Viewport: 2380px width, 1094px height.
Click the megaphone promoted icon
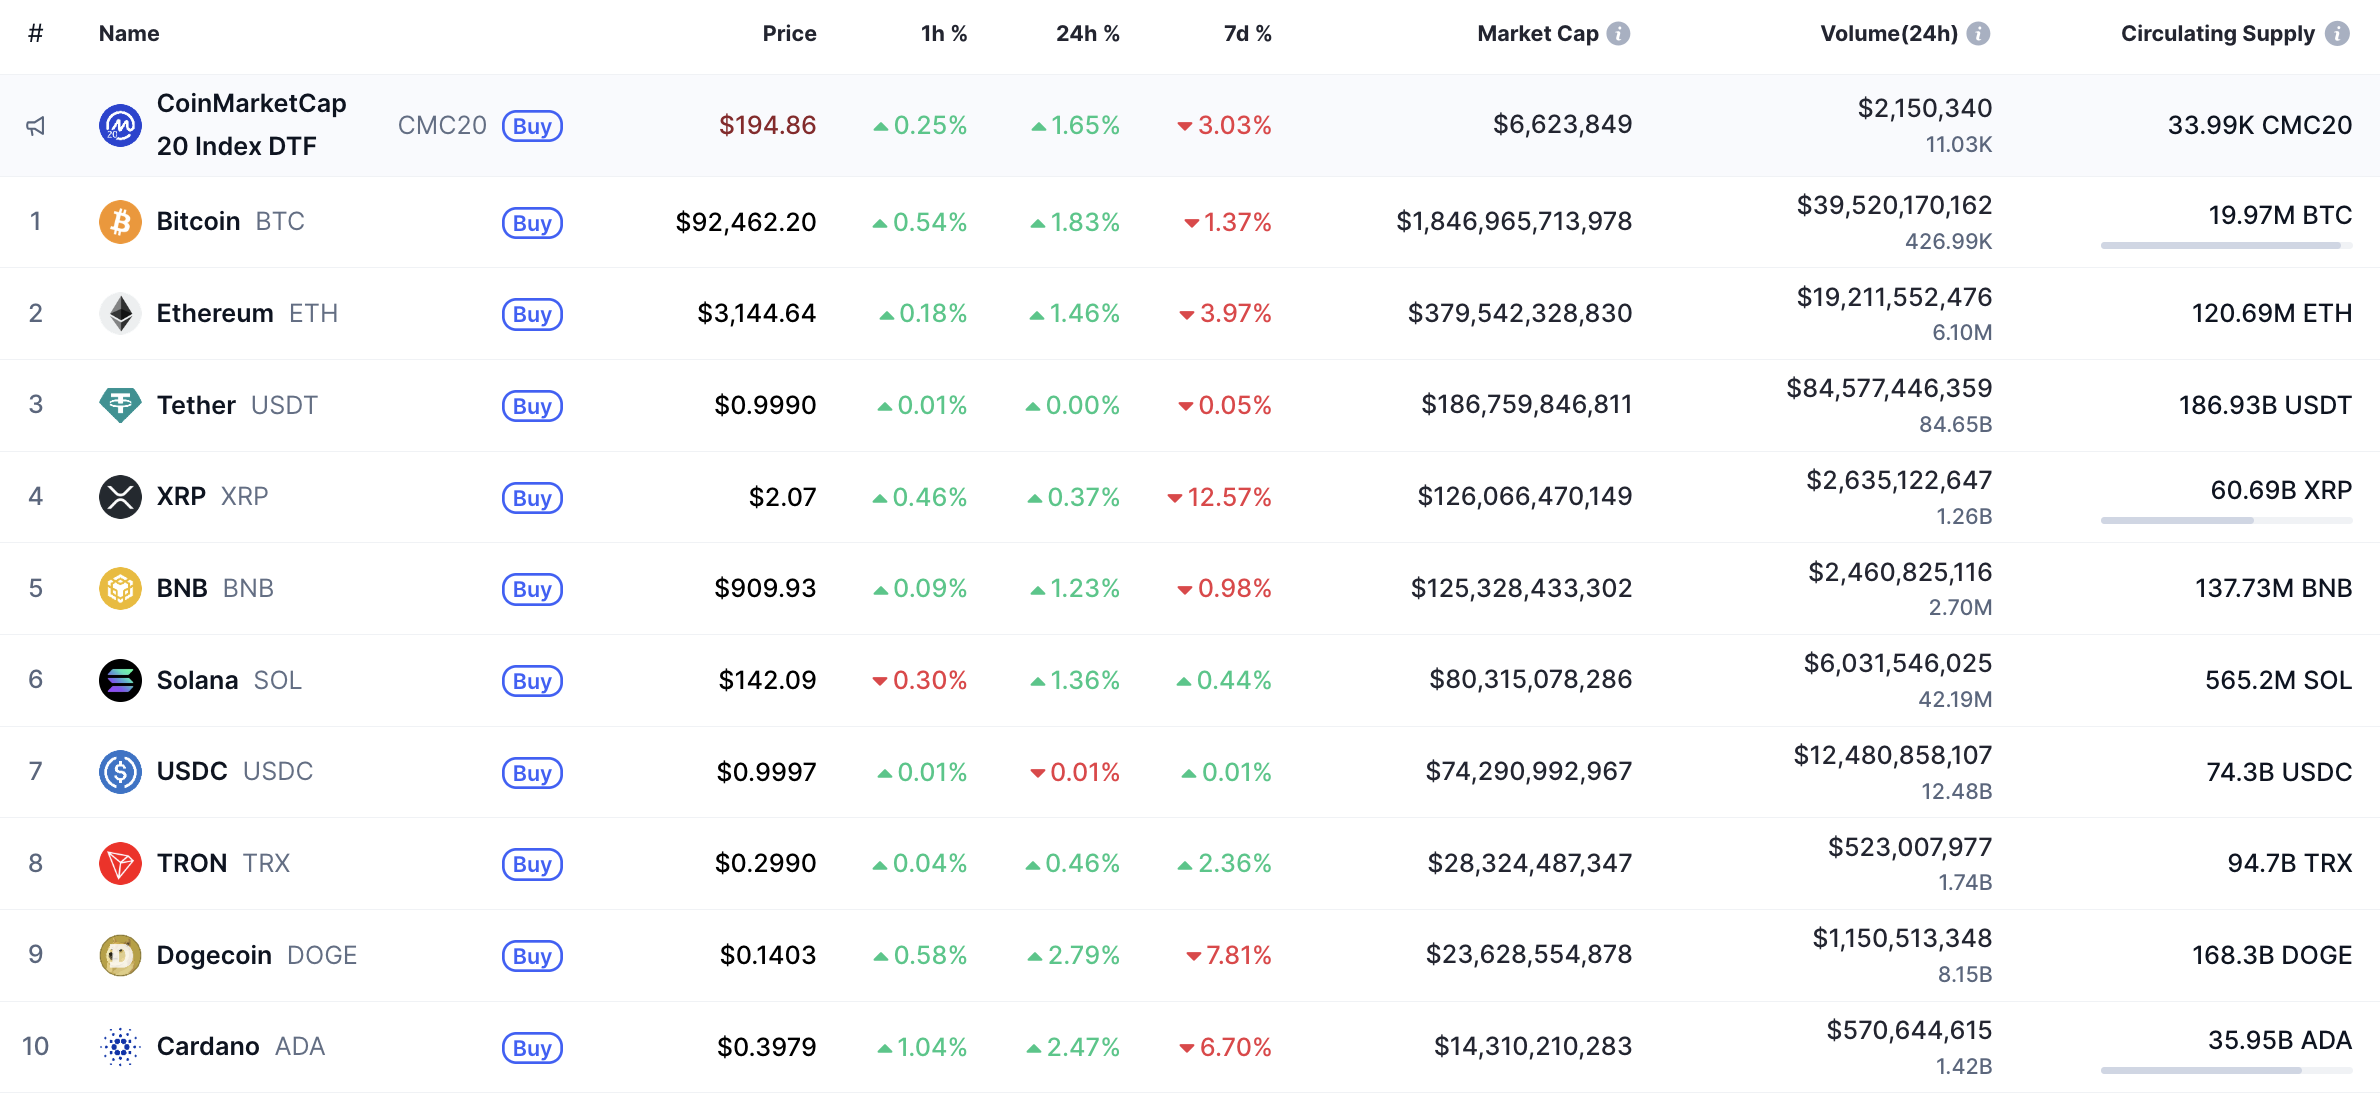tap(36, 126)
